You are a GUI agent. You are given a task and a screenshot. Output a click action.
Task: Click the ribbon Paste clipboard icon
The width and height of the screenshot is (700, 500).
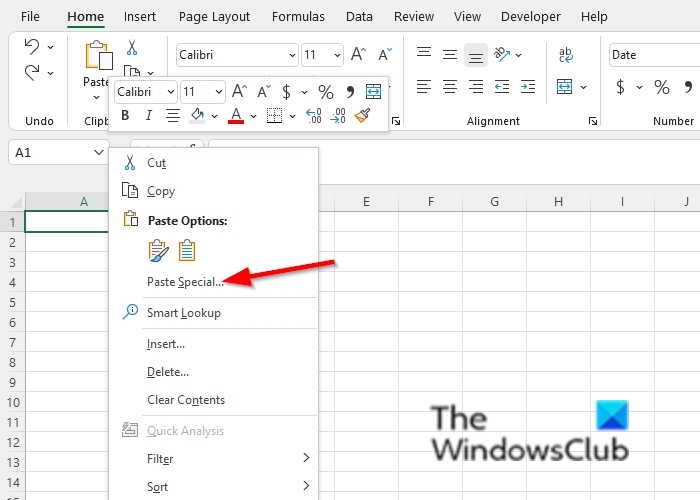tap(99, 55)
